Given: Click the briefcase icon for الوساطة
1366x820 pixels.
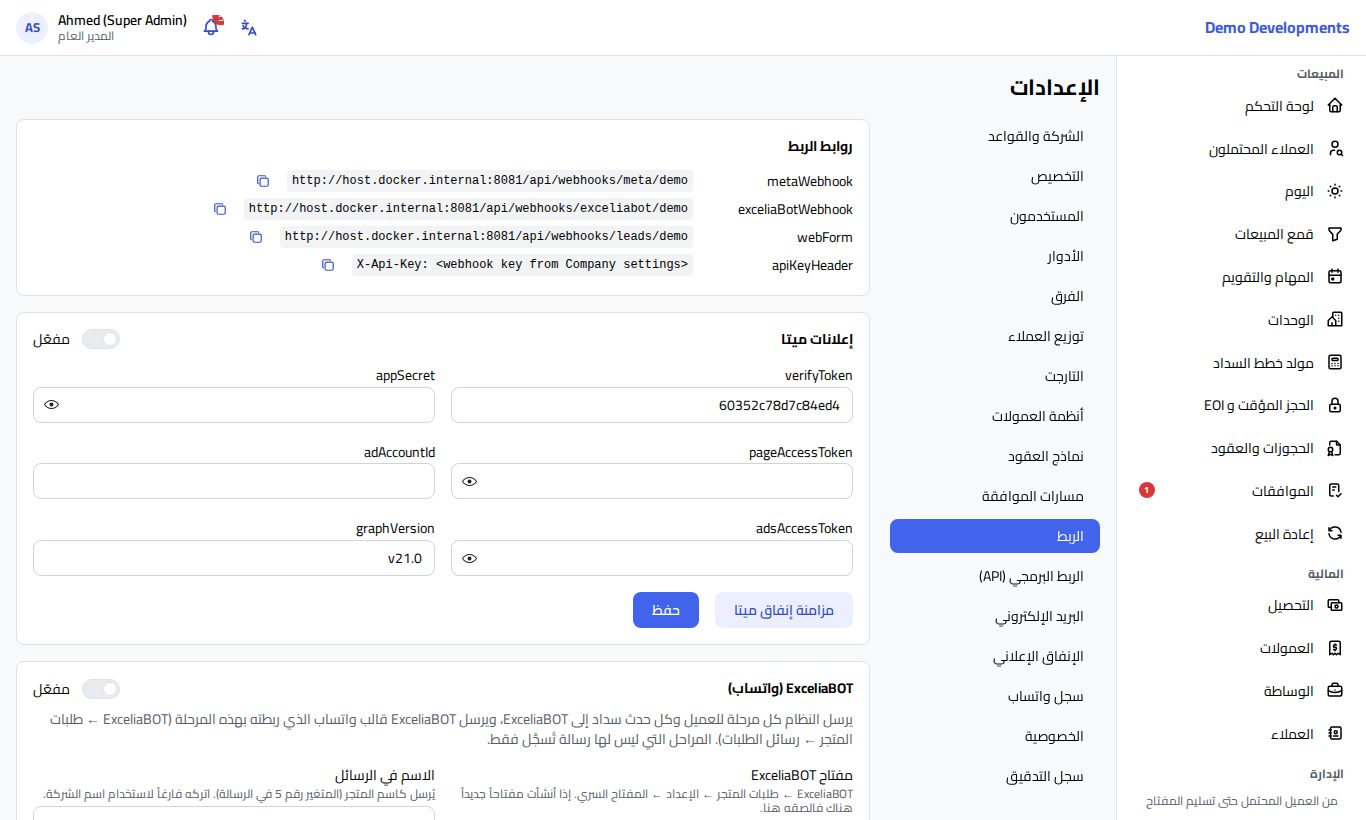Looking at the screenshot, I should pyautogui.click(x=1334, y=691).
